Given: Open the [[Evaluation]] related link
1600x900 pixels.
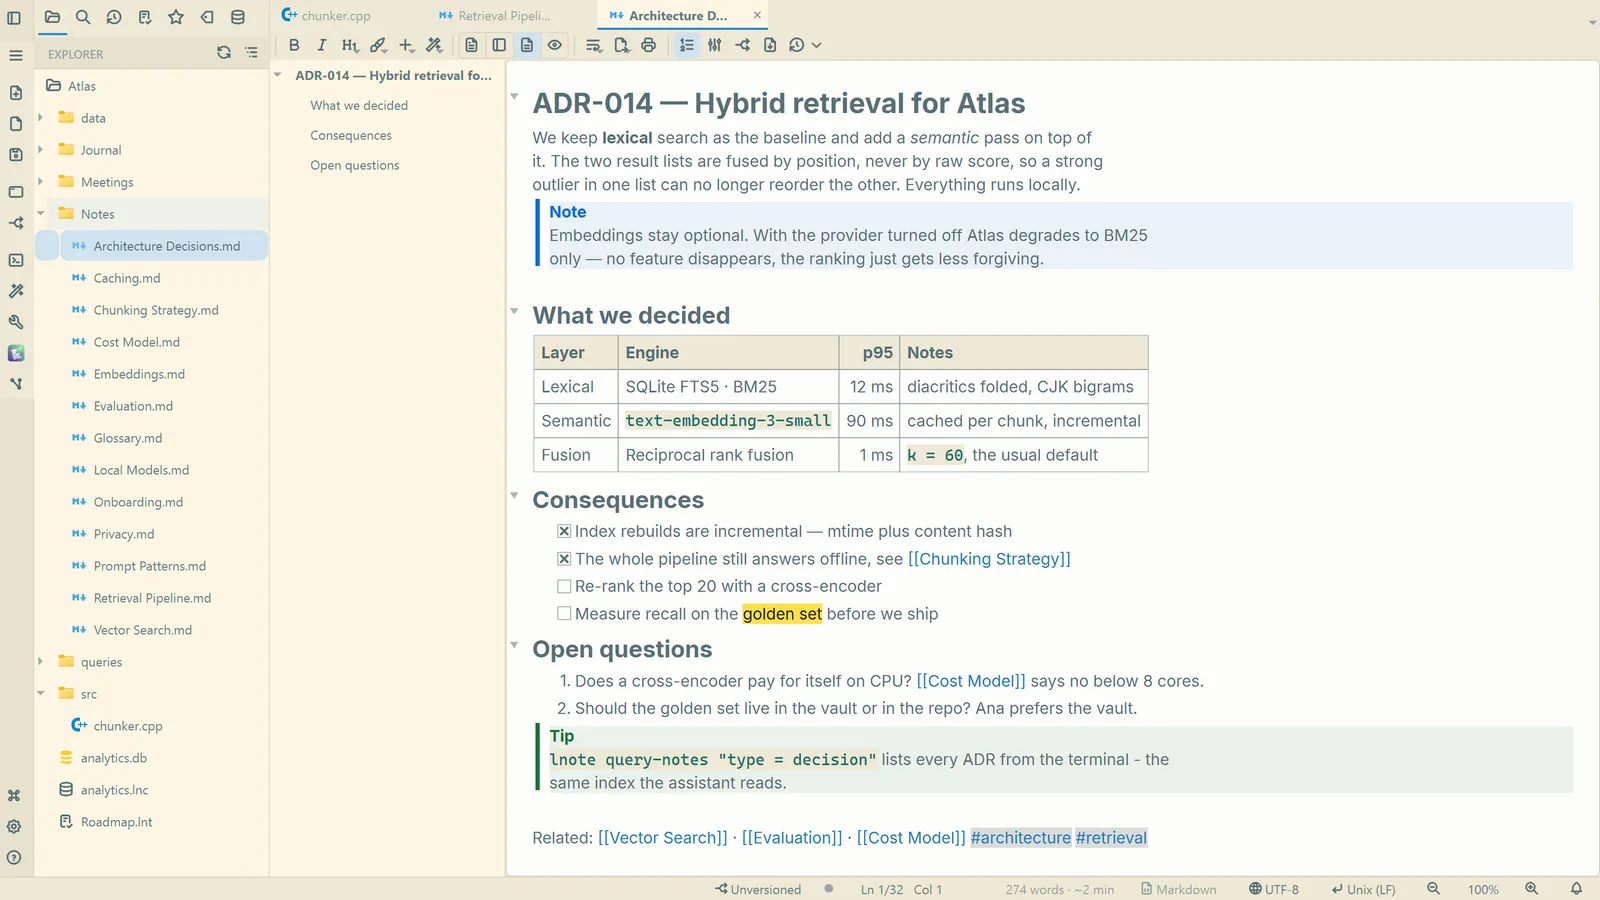Looking at the screenshot, I should [792, 838].
